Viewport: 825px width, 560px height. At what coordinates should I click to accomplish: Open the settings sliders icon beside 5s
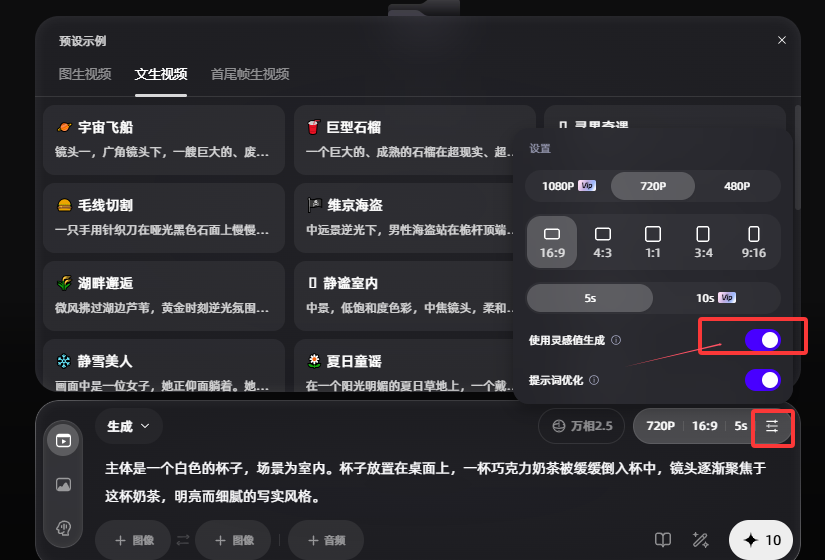(771, 426)
